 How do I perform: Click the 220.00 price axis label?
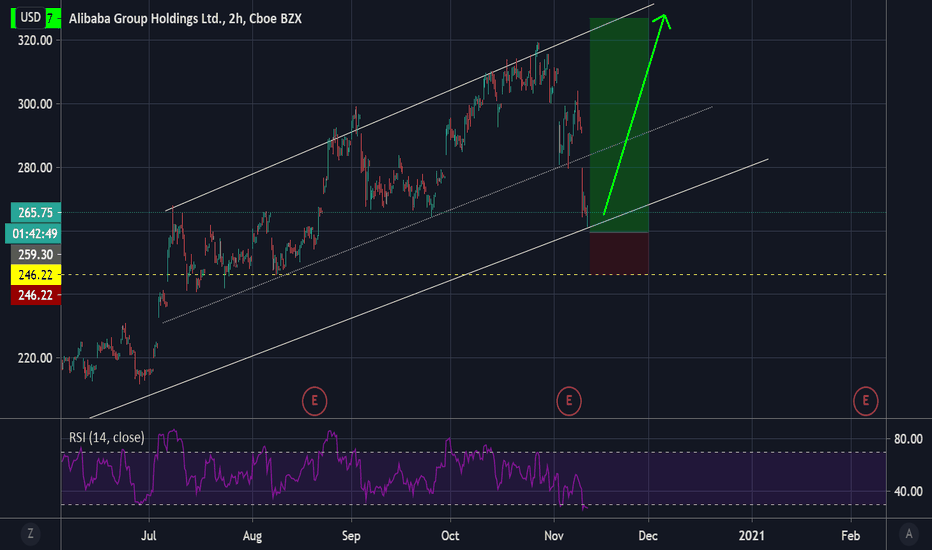coord(35,358)
